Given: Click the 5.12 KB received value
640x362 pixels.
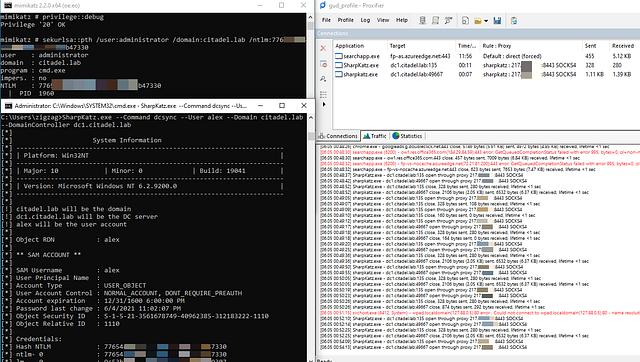Looking at the screenshot, I should tap(622, 56).
